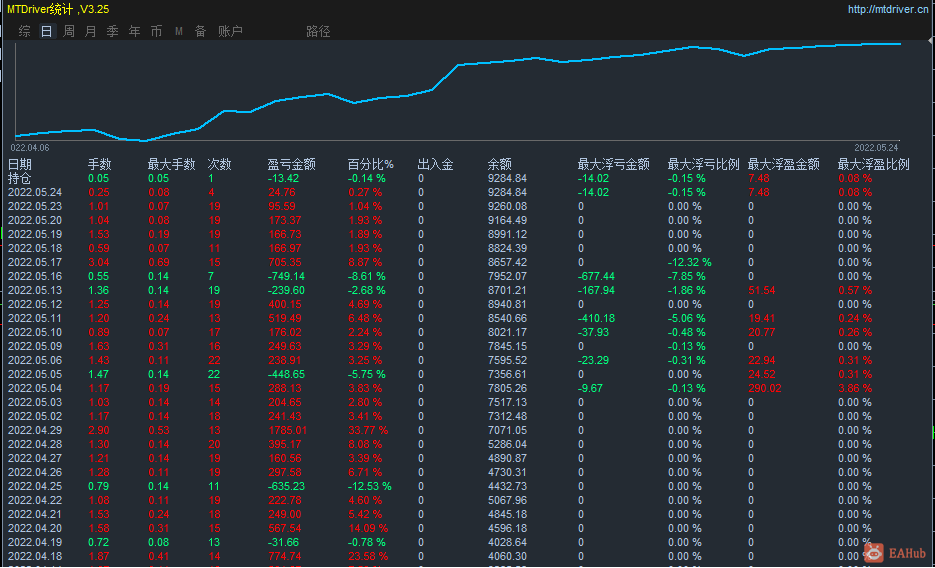Image resolution: width=935 pixels, height=568 pixels.
Task: Click the 盈亏金额 column header
Action: coord(292,164)
